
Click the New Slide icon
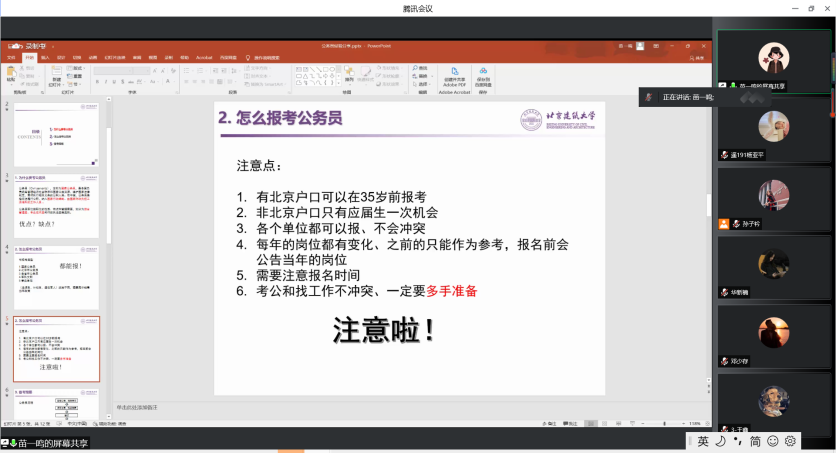(56, 75)
